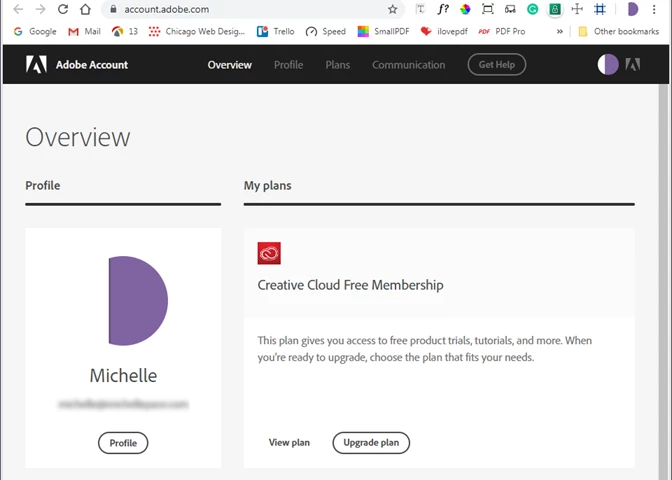Click the Adobe Account title

pos(92,65)
